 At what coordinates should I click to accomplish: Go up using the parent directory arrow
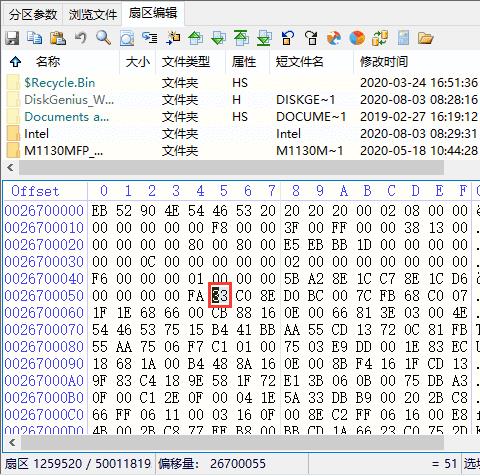pyautogui.click(x=16, y=62)
